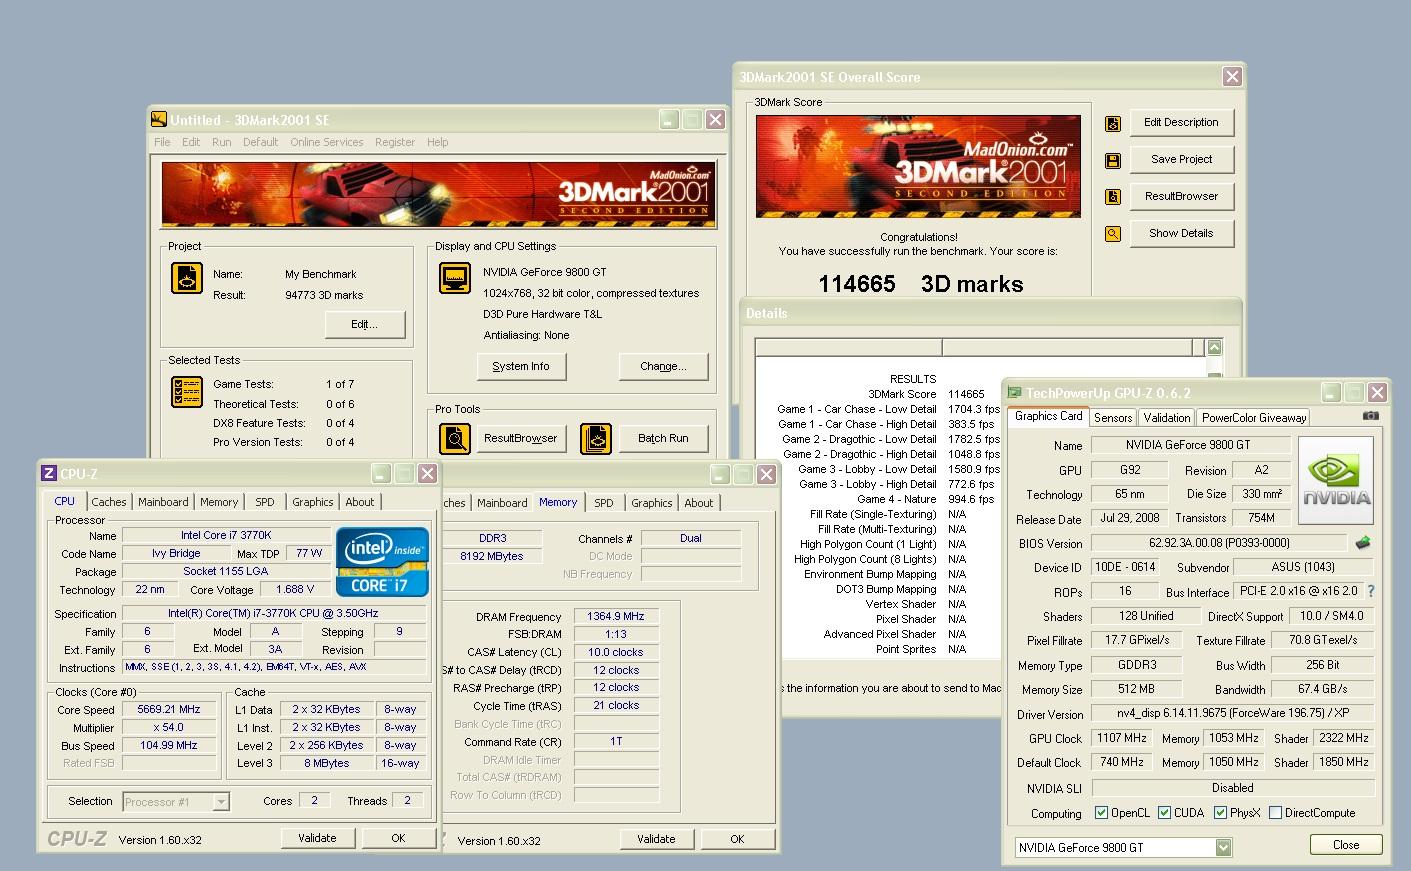Click the Edit Description button
The image size is (1411, 871).
1182,122
